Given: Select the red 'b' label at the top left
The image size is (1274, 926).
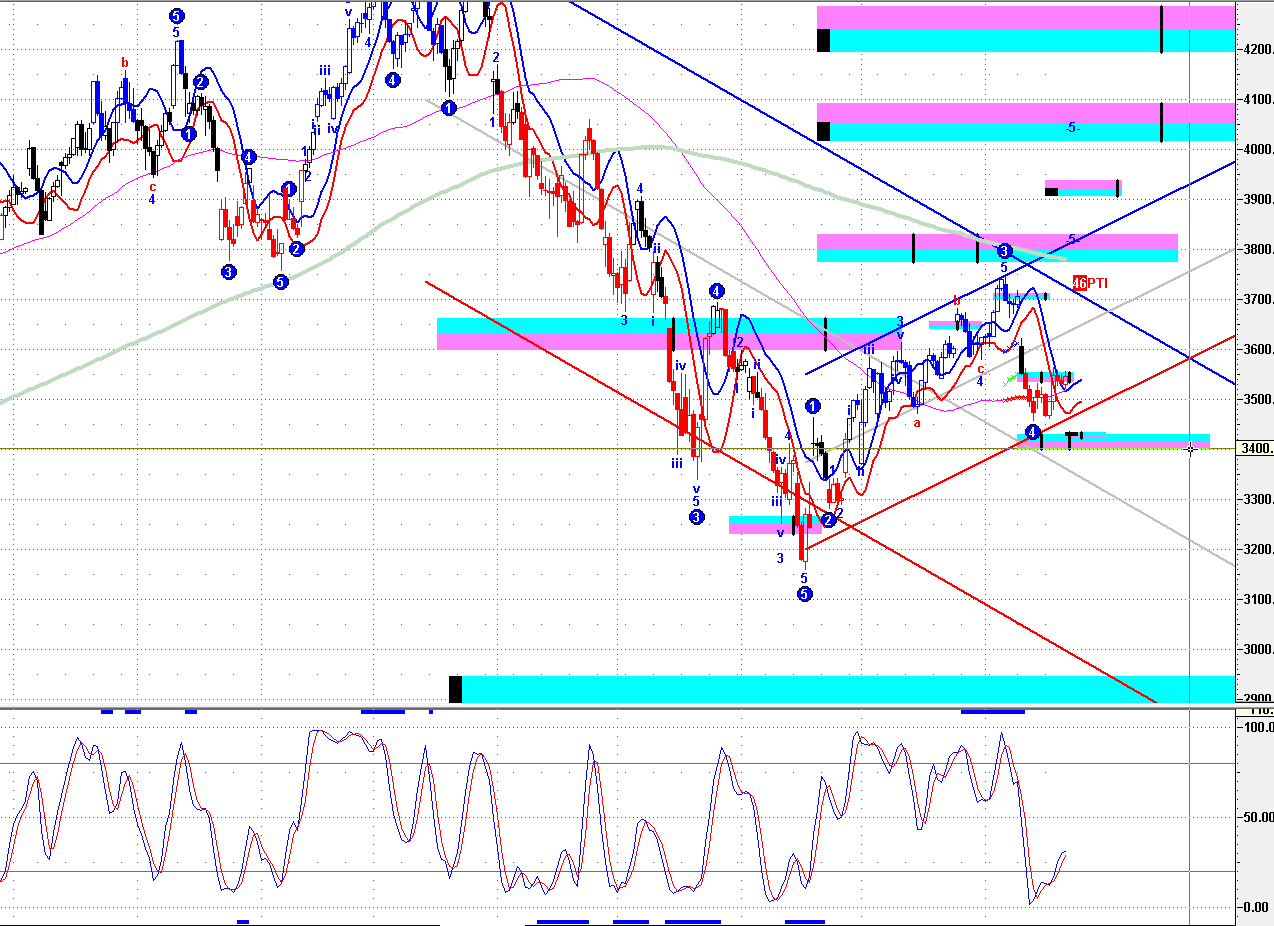Looking at the screenshot, I should click(x=125, y=63).
